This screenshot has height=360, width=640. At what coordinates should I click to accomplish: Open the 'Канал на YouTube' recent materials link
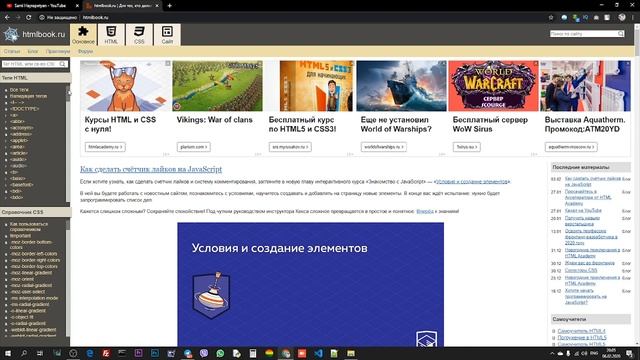(583, 211)
